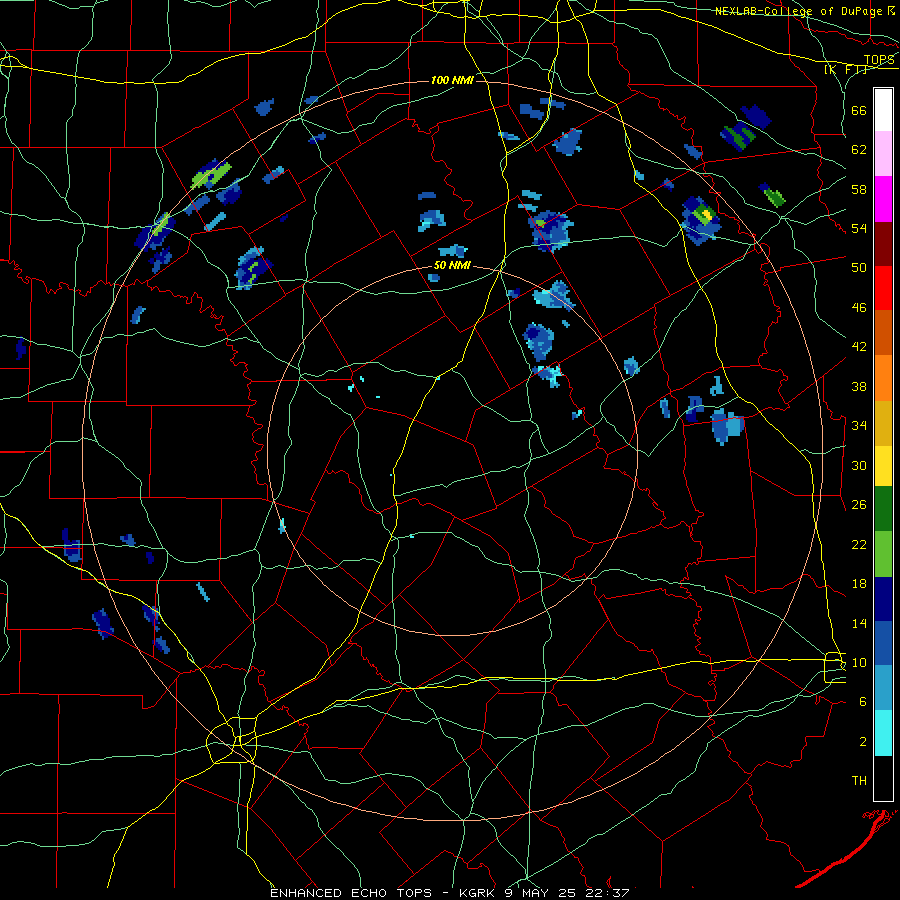Click the '66' legend scale value
Viewport: 900px width, 900px height.
[859, 110]
